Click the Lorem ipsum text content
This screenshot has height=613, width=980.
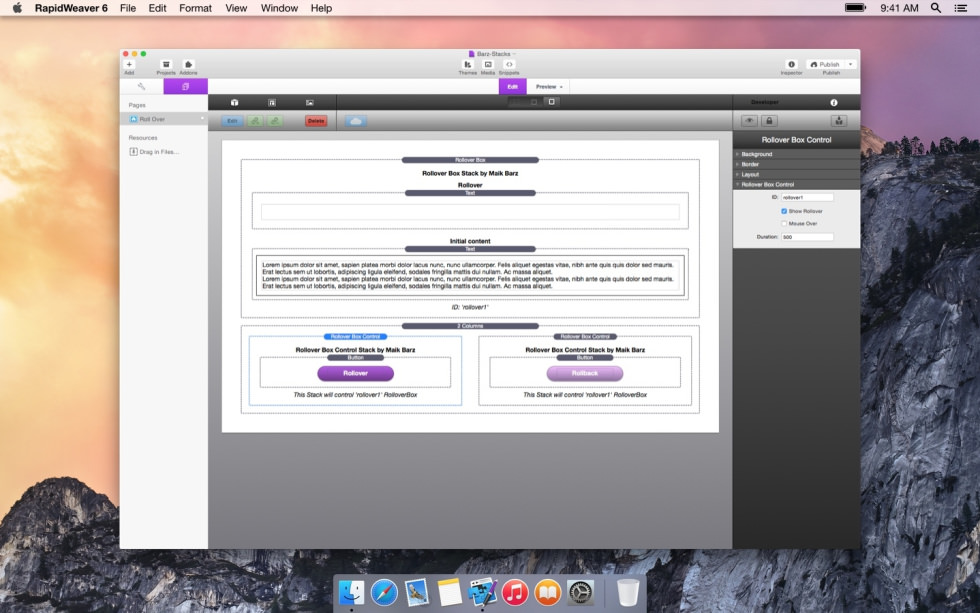pyautogui.click(x=470, y=275)
